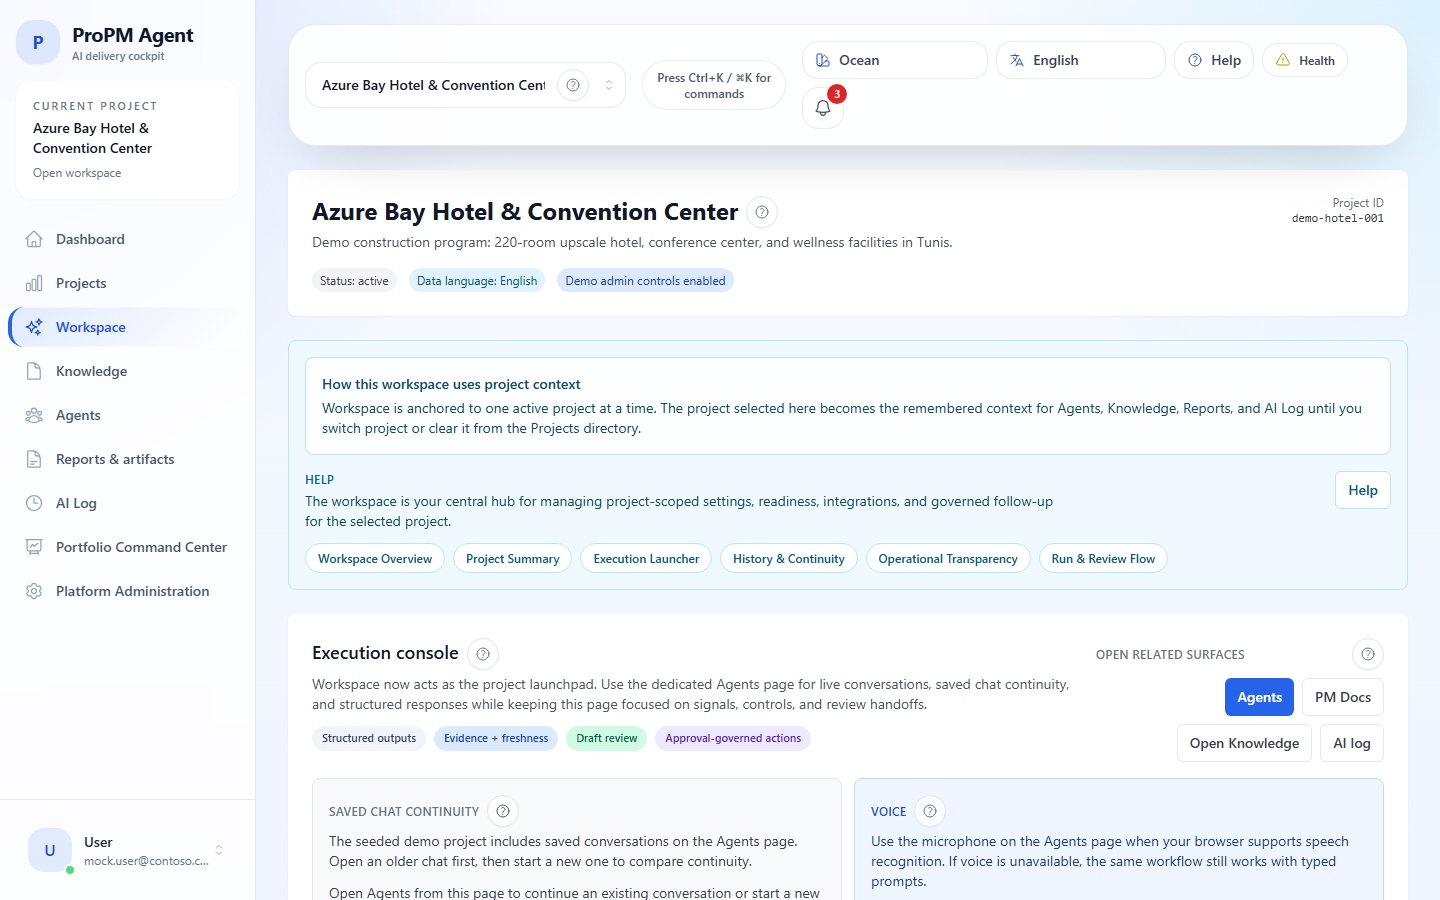
Task: Click the Saved Chat Continuity help icon
Action: (x=503, y=811)
